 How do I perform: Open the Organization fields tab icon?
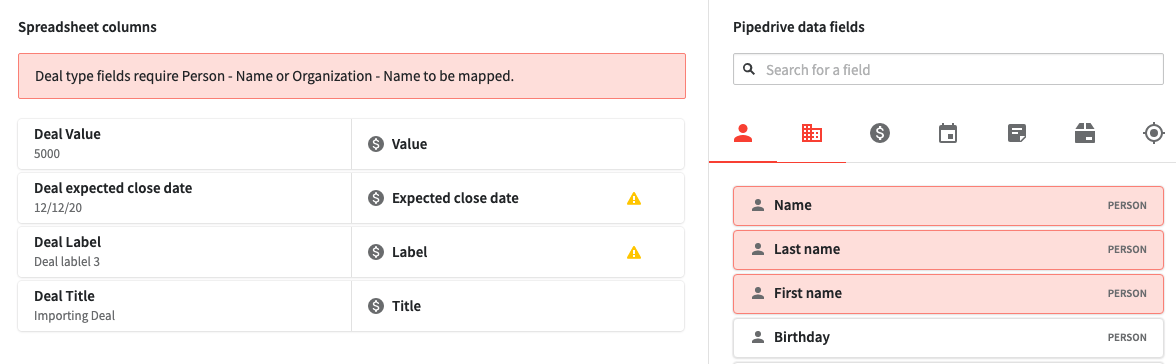[x=812, y=134]
